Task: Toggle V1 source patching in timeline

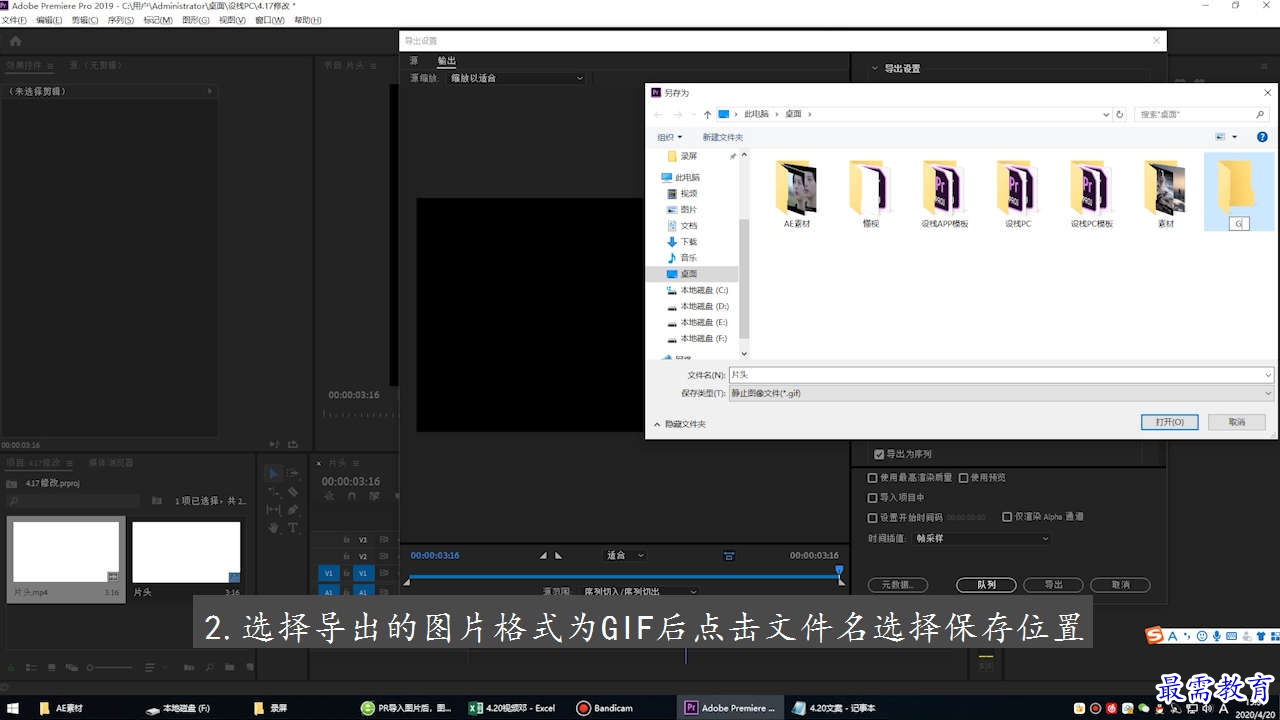Action: 328,573
